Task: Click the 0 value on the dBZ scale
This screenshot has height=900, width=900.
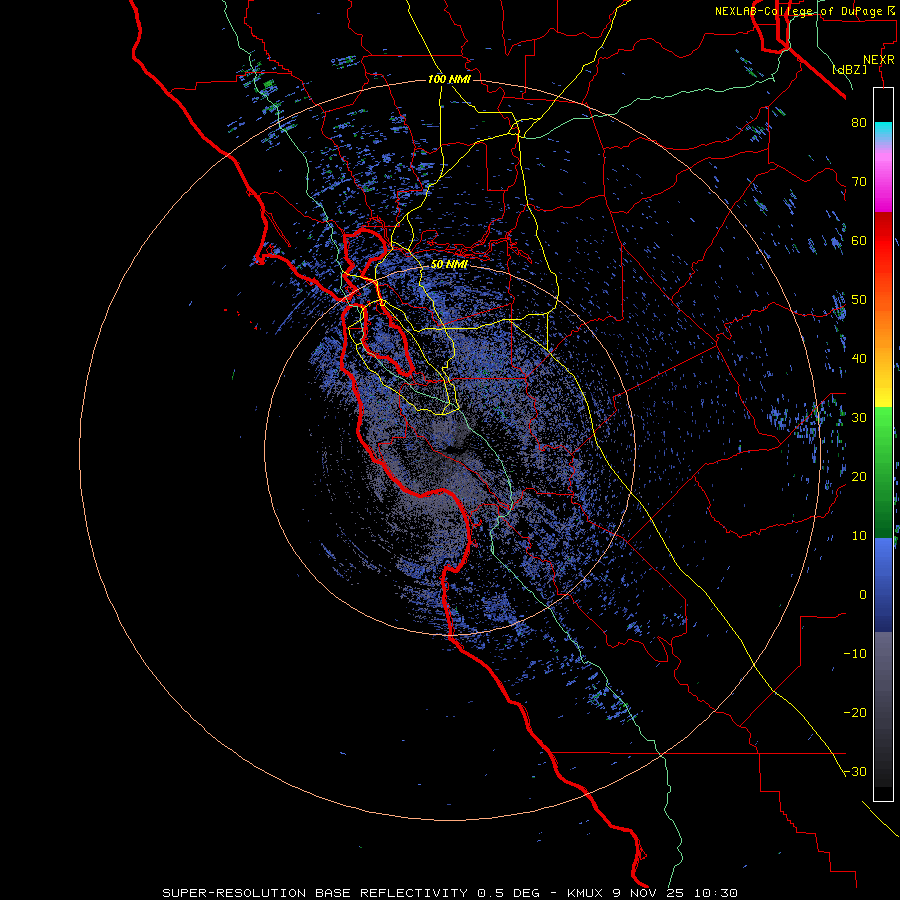Action: pos(863,595)
